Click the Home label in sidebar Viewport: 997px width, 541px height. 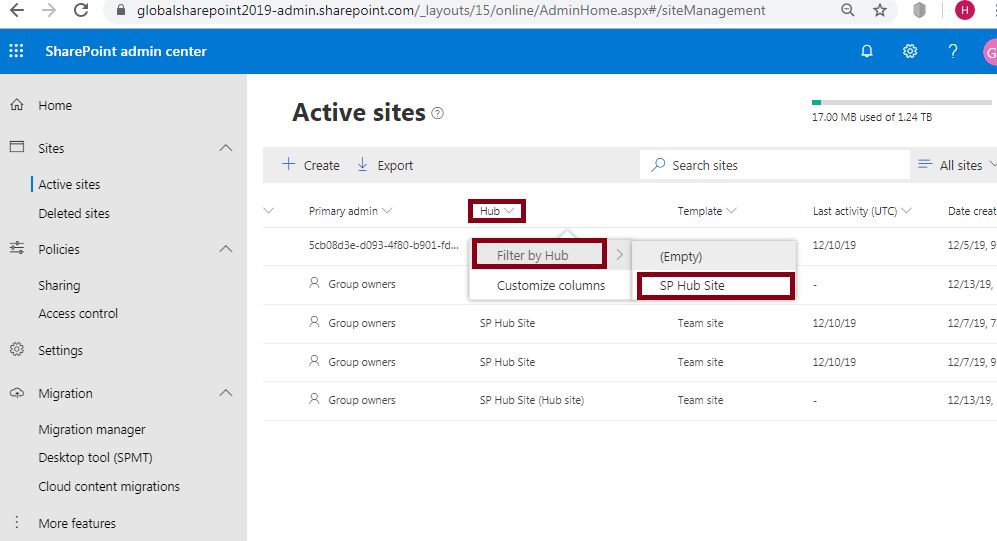coord(55,106)
